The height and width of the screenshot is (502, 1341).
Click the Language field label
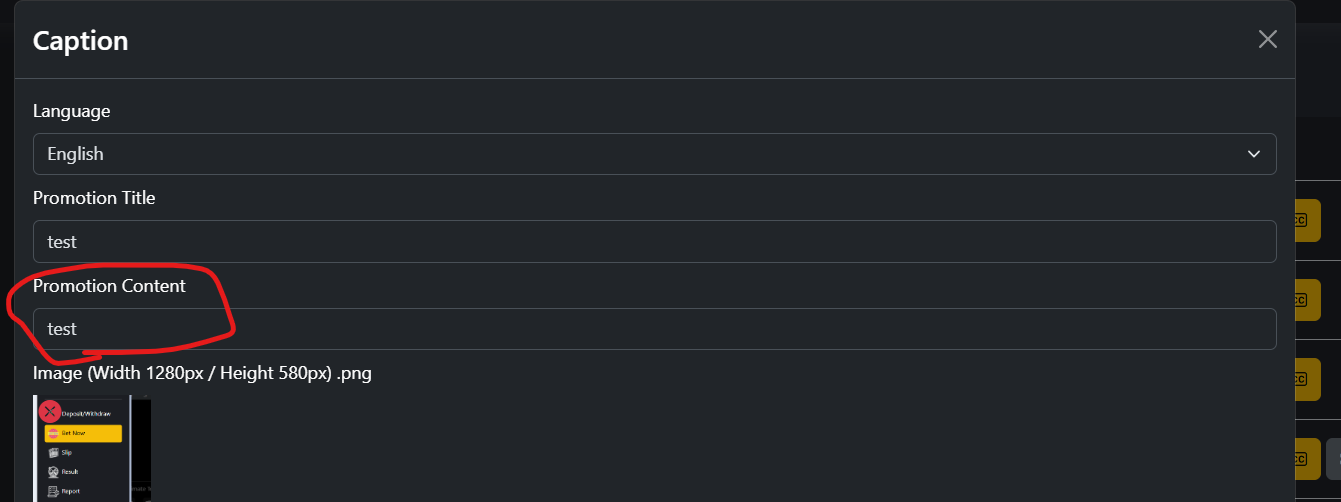(72, 111)
